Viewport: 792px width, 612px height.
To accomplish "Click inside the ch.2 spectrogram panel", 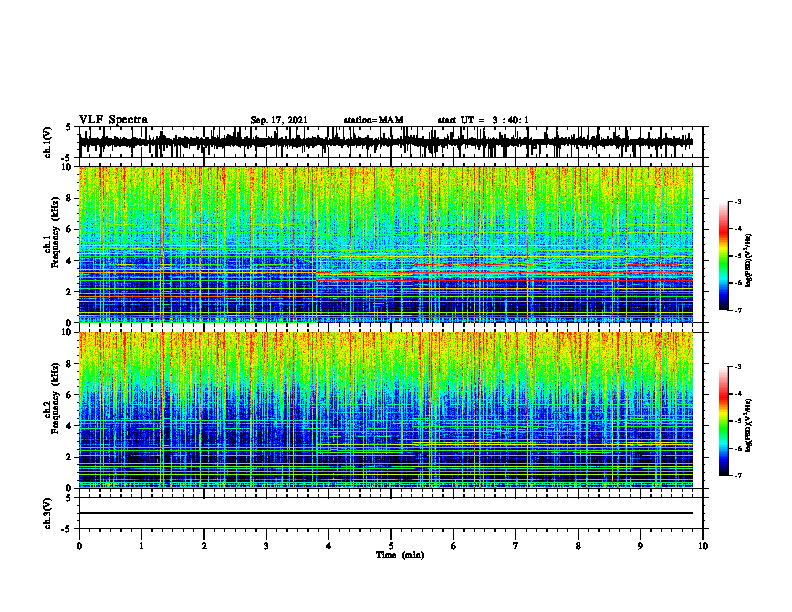I will coord(386,410).
